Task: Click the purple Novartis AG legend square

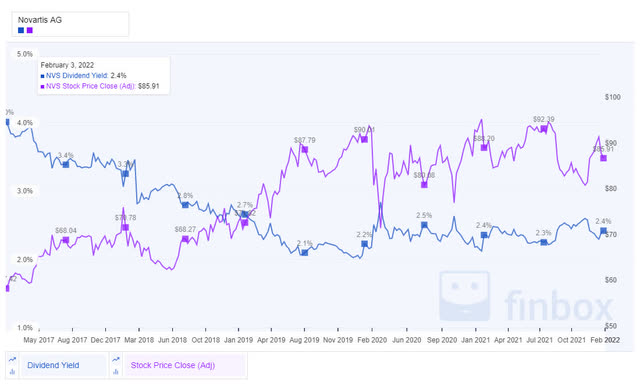Action: pyautogui.click(x=30, y=30)
